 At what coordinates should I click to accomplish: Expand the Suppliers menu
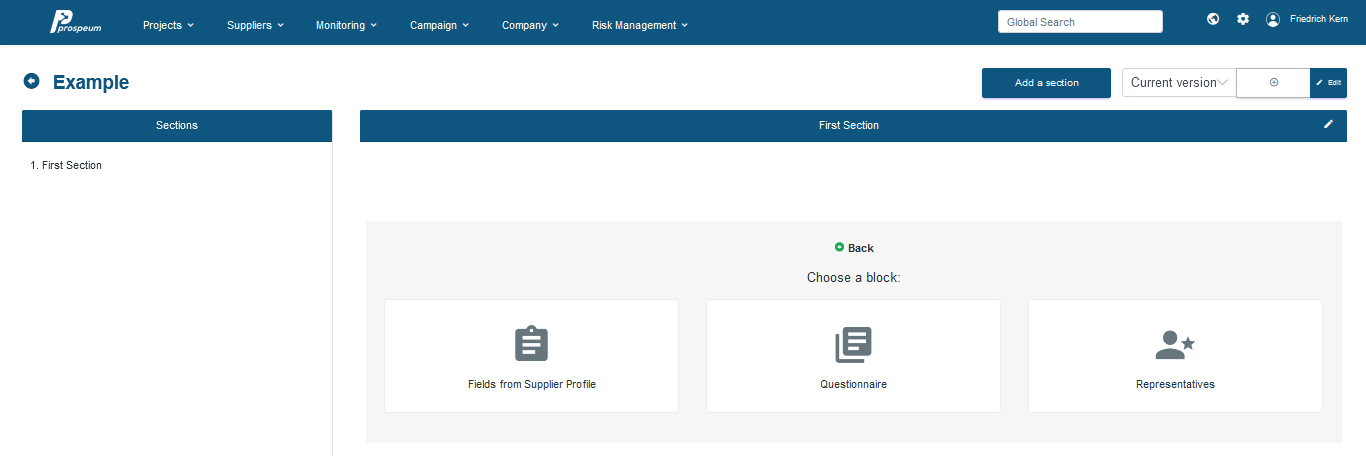point(255,25)
